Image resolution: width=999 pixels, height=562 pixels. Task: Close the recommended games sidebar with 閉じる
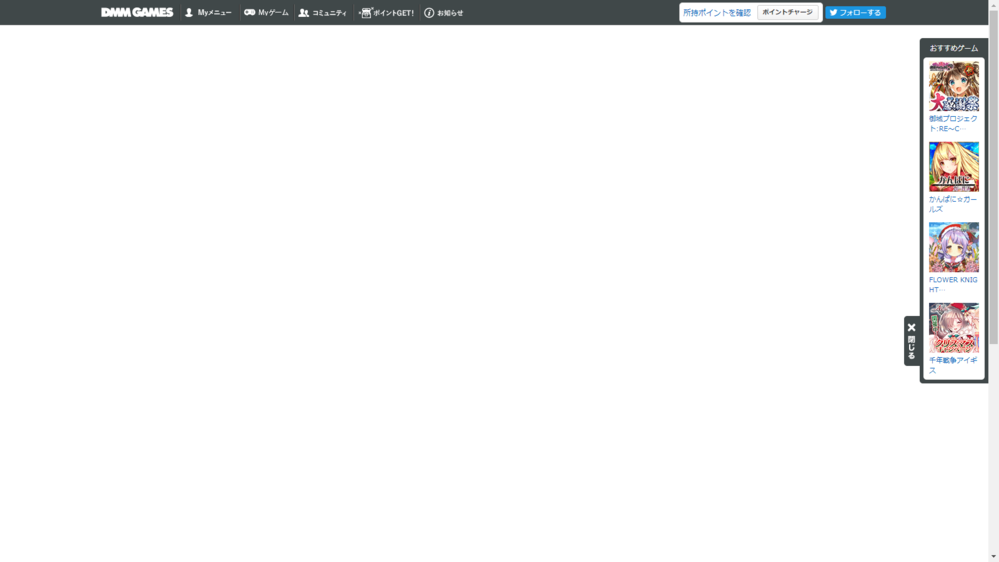coord(911,341)
